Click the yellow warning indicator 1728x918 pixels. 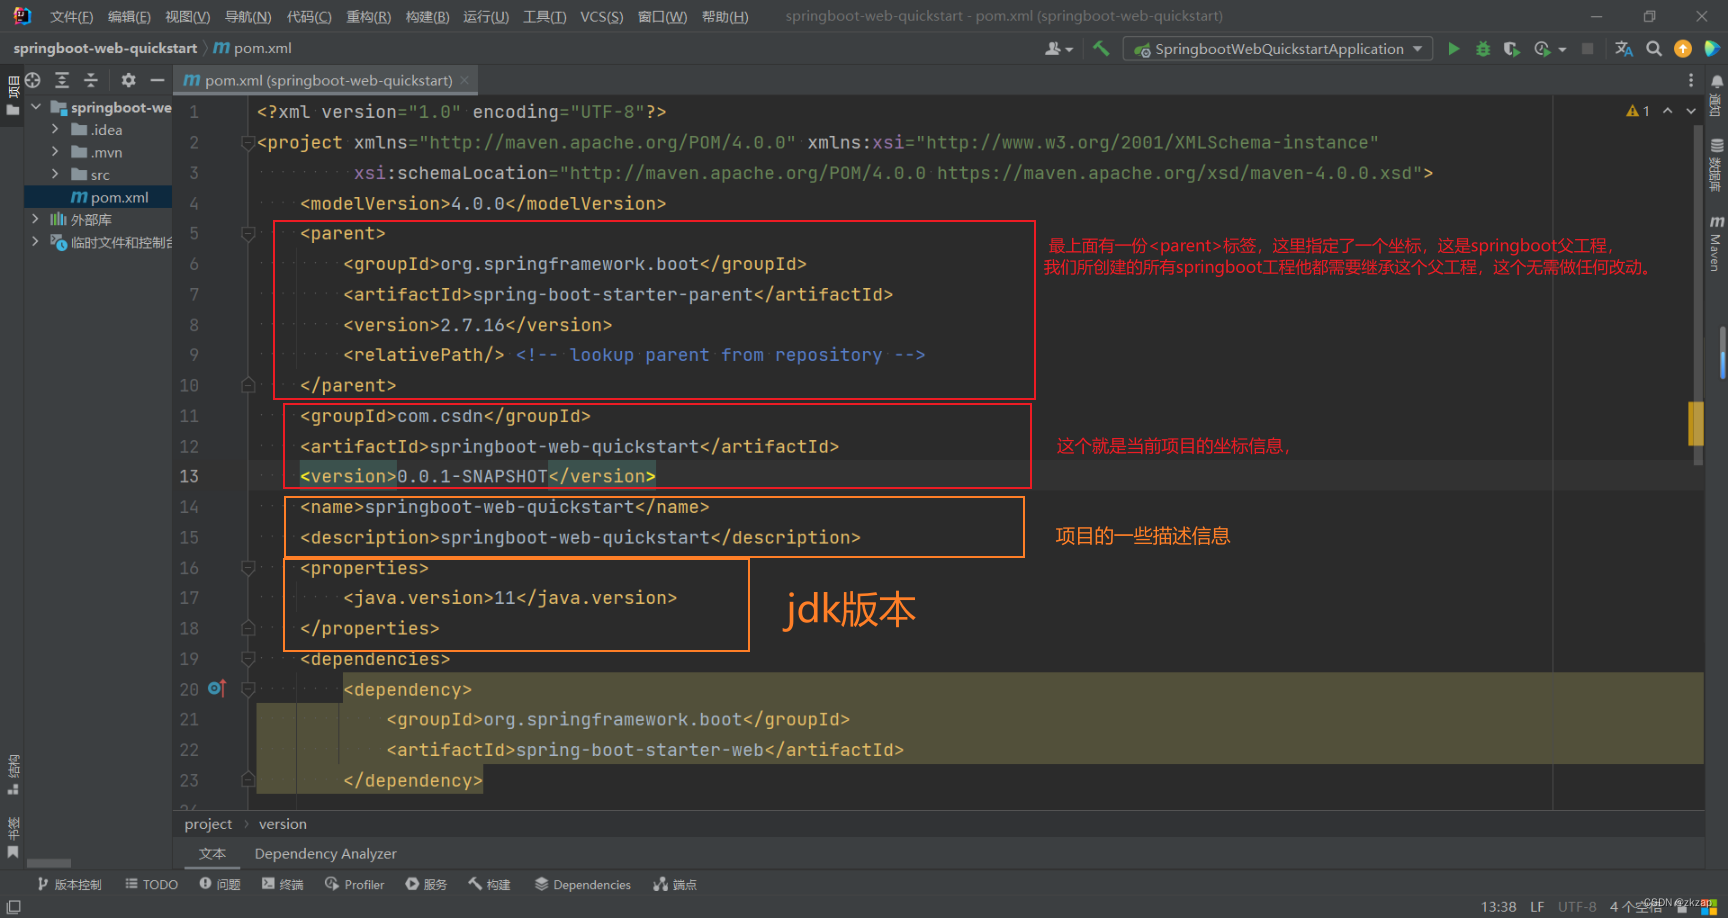(x=1638, y=111)
